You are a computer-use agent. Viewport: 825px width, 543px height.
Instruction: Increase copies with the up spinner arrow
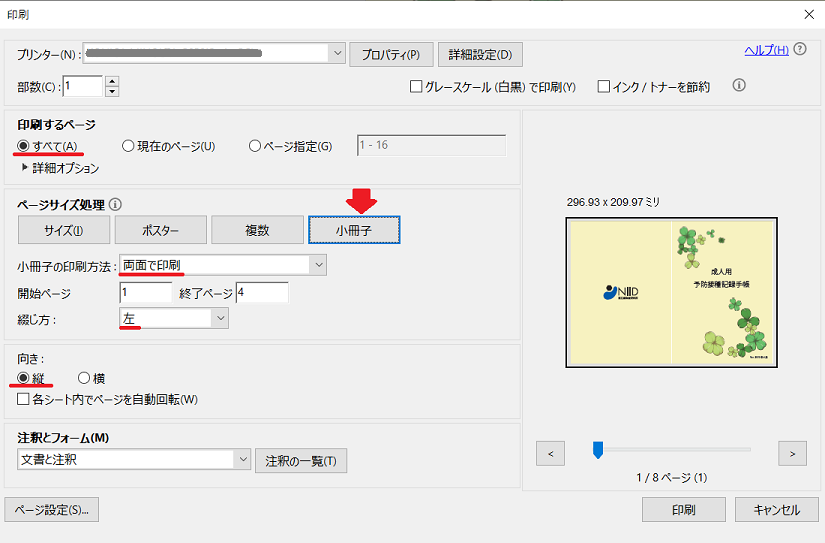pos(112,81)
